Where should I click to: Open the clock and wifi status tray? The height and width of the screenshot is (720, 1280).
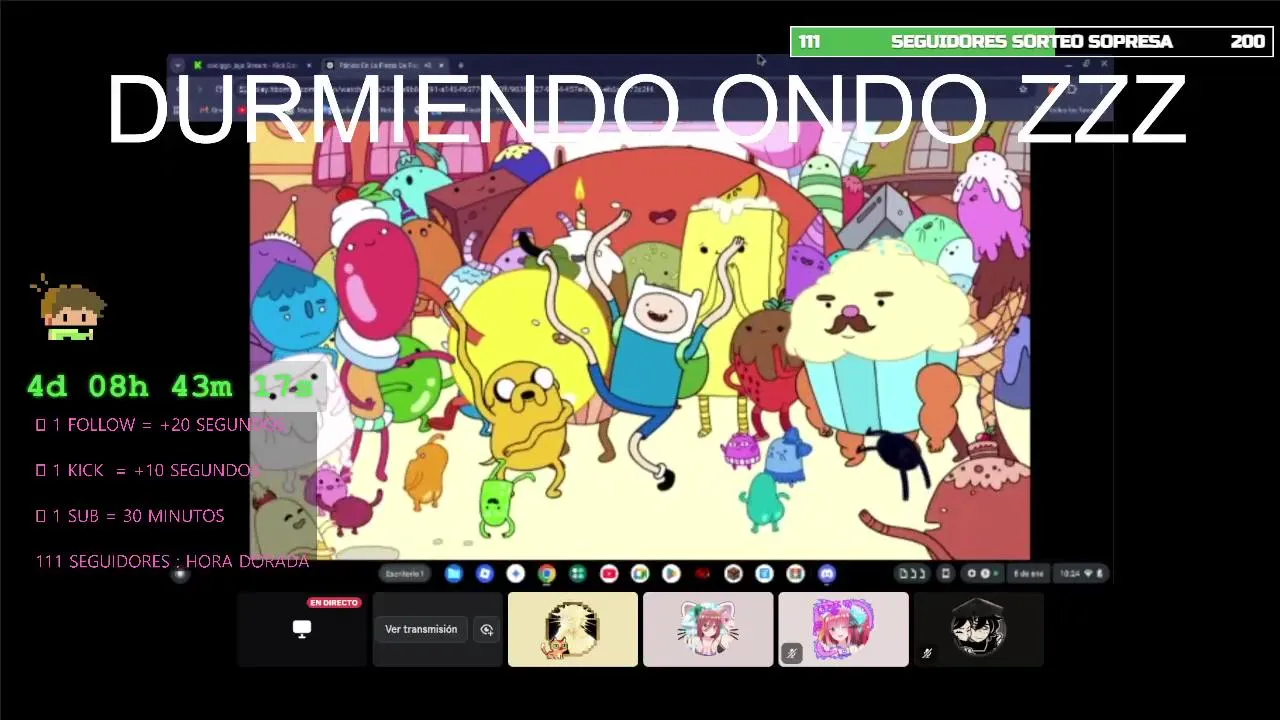tap(1081, 573)
